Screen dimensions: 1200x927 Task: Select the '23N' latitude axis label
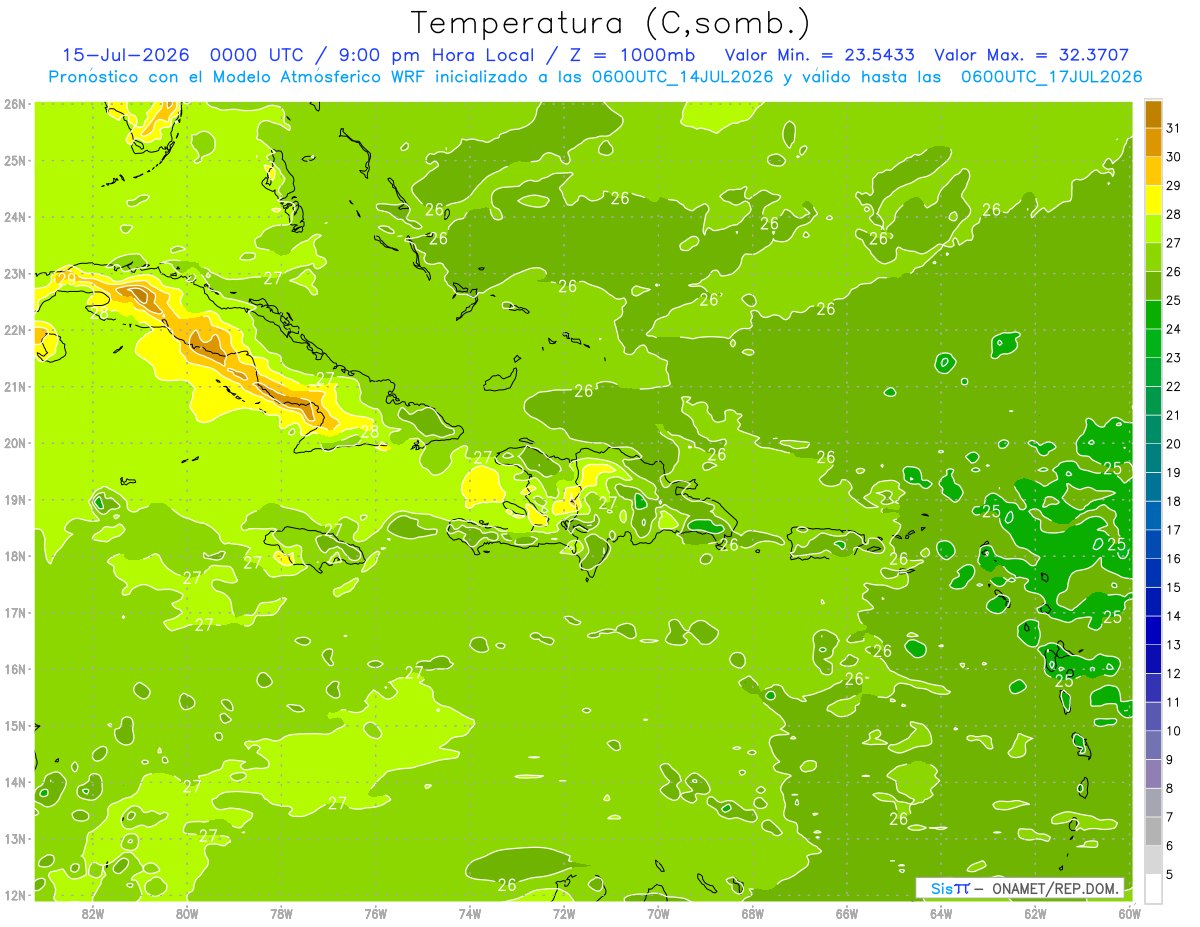15,273
